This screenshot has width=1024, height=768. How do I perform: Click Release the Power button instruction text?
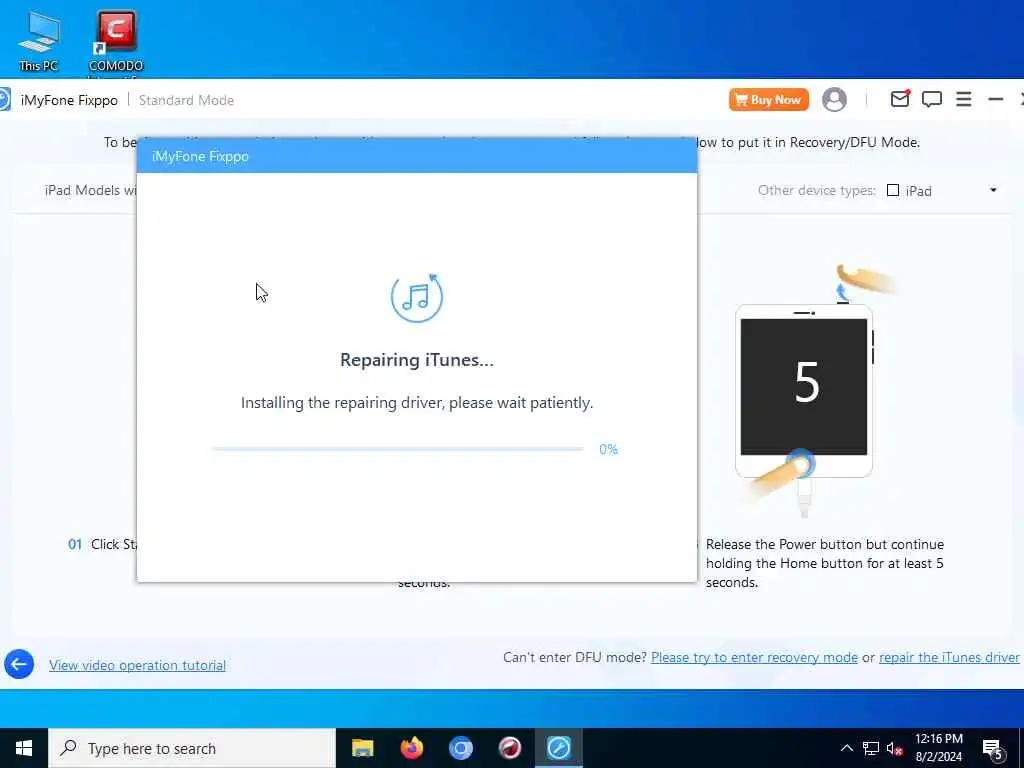(x=825, y=563)
